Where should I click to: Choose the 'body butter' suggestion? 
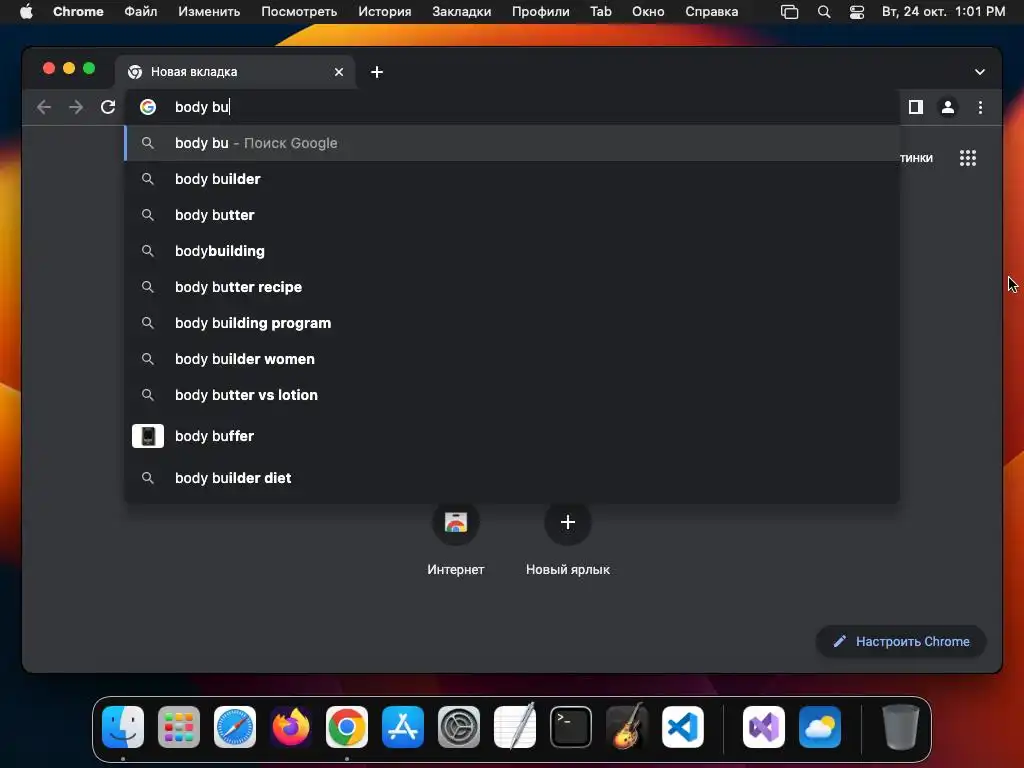[x=512, y=215]
